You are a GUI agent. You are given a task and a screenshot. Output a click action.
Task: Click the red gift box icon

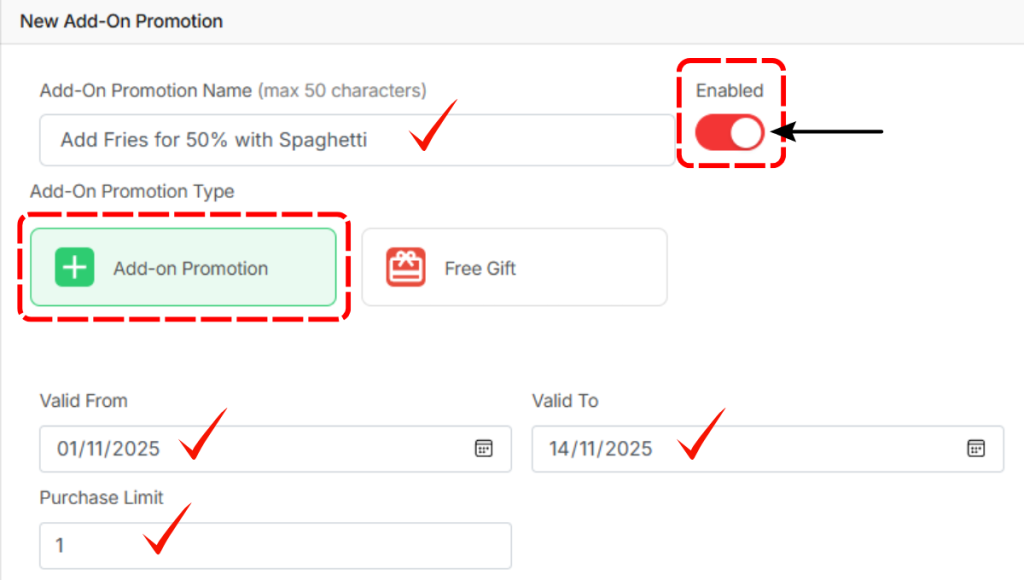coord(406,267)
